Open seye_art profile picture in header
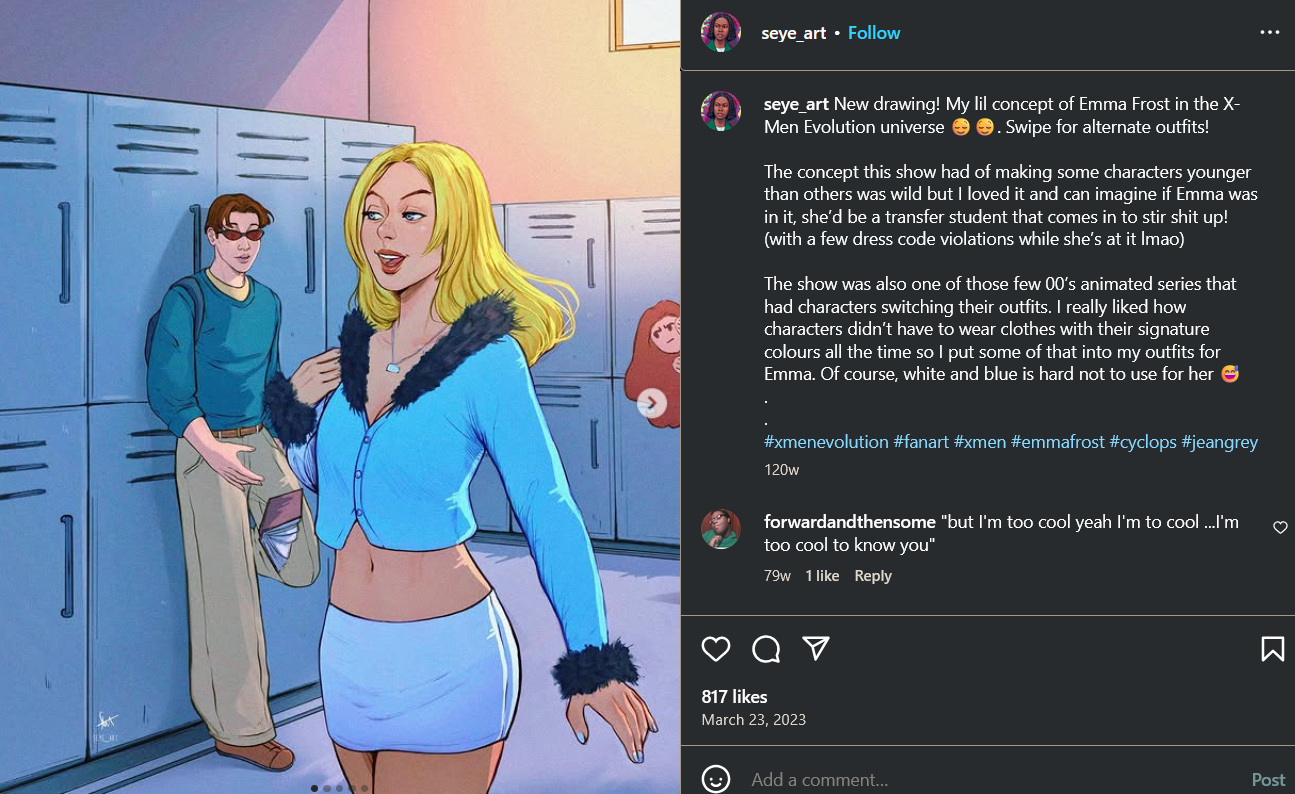 [x=721, y=33]
